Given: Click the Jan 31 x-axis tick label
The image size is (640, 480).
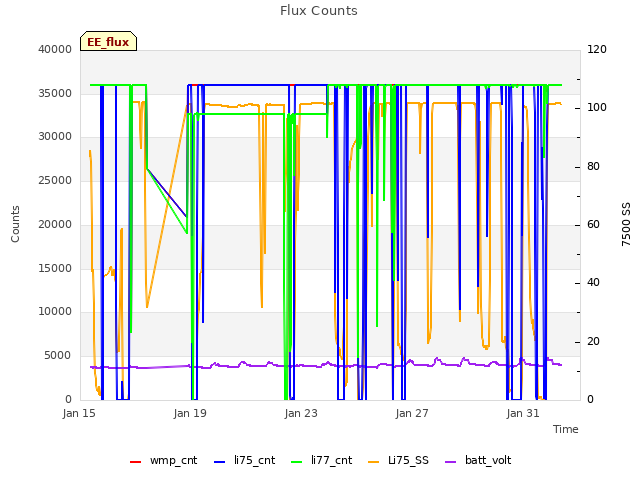Looking at the screenshot, I should [x=523, y=413].
